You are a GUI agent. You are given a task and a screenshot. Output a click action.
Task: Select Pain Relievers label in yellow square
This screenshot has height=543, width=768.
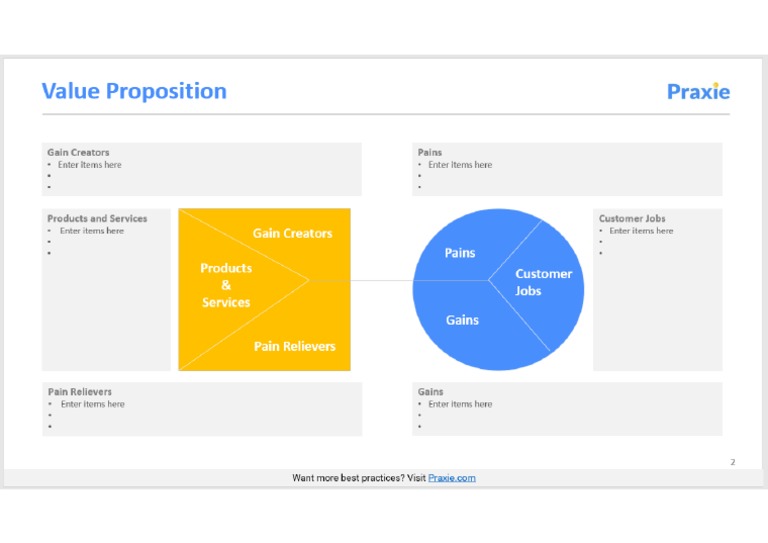point(294,346)
